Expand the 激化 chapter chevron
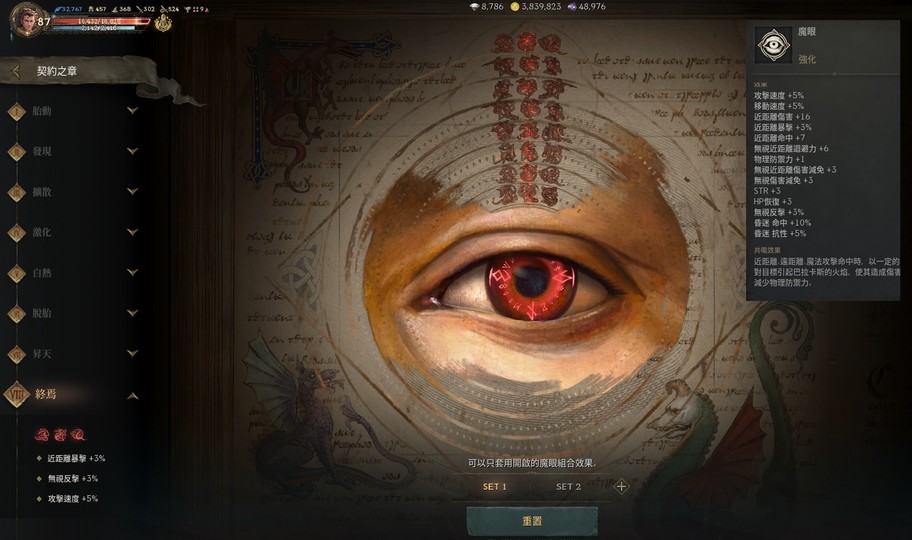 (x=133, y=232)
